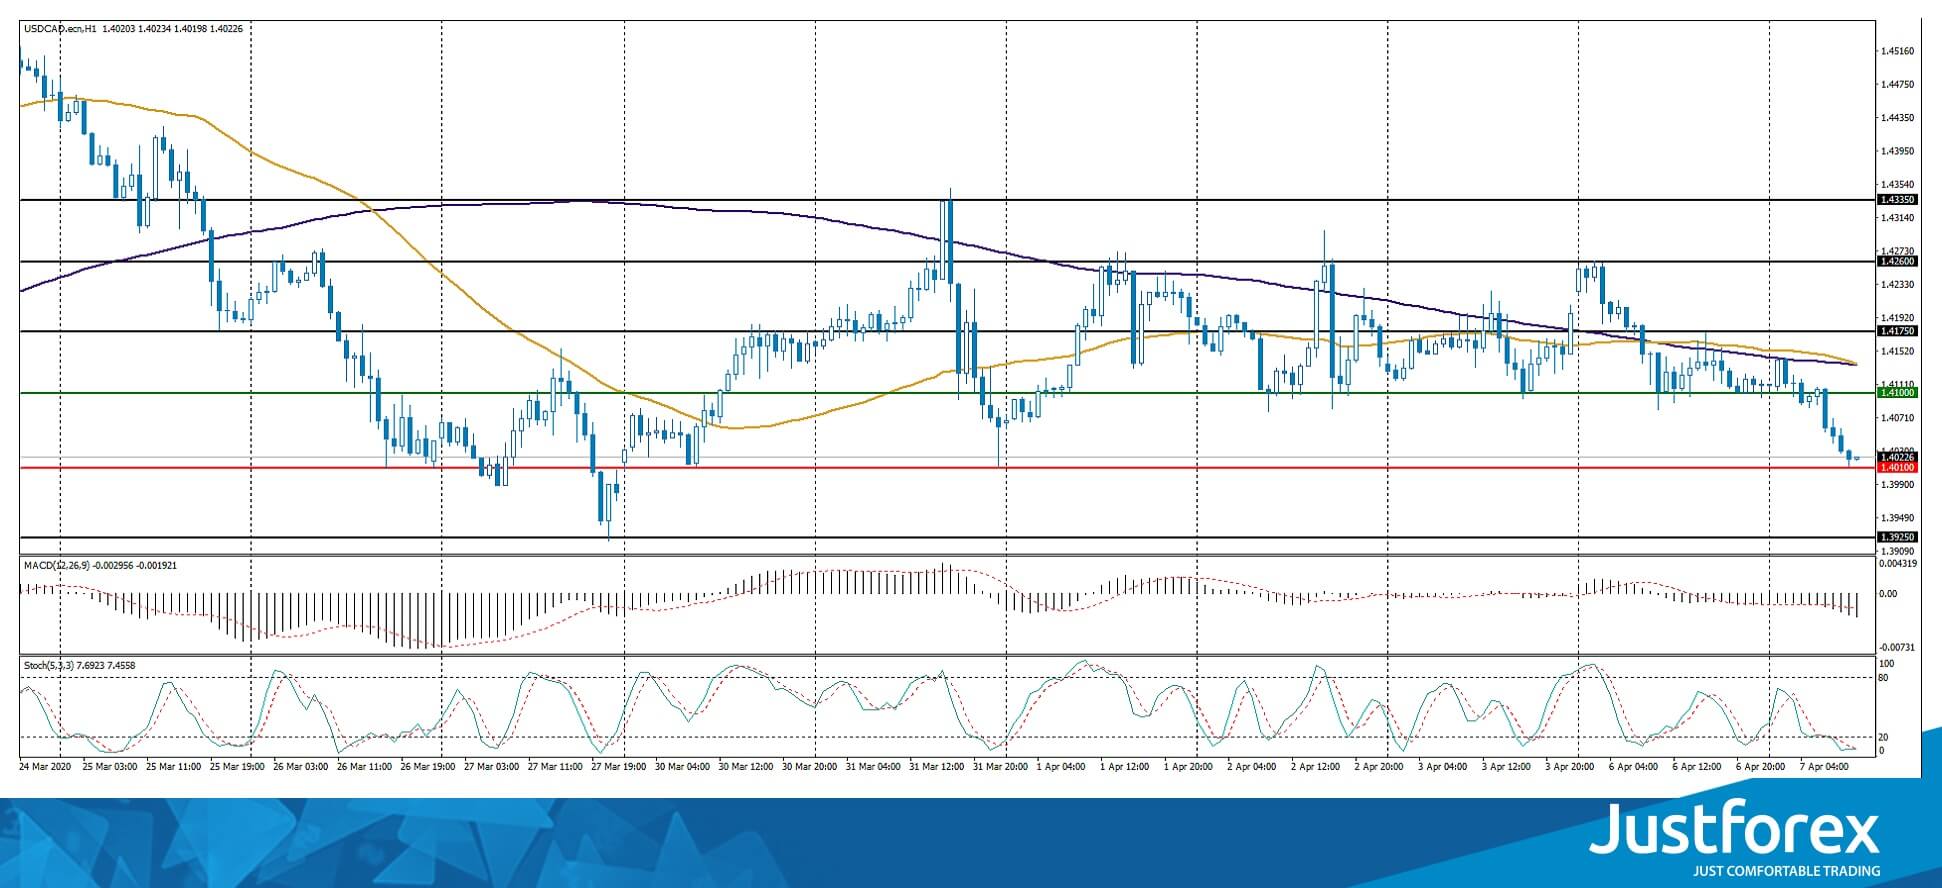Click the 30 Mar 20:00 time label
Screen dimensions: 1942x888
[x=810, y=766]
